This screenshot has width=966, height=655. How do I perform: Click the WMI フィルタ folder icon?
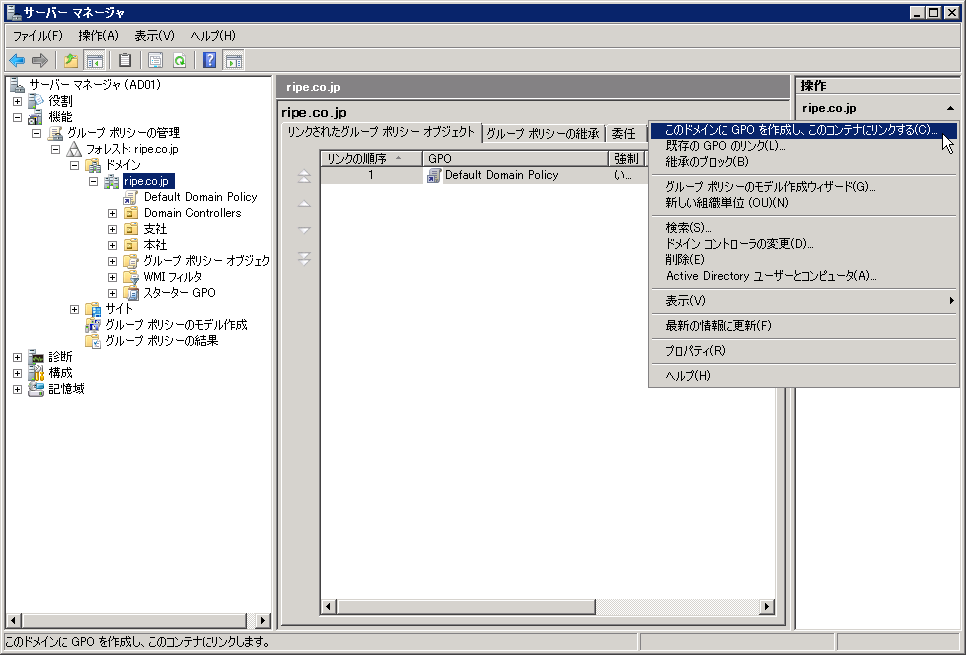131,277
